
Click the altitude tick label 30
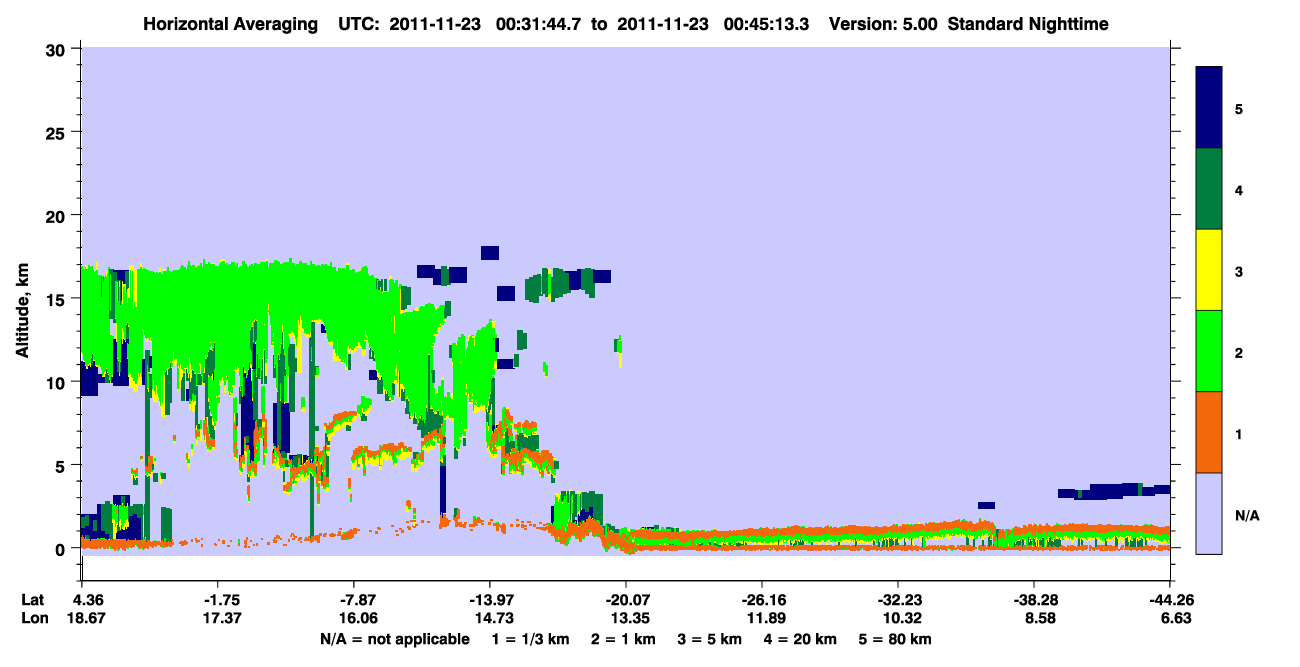click(x=57, y=49)
